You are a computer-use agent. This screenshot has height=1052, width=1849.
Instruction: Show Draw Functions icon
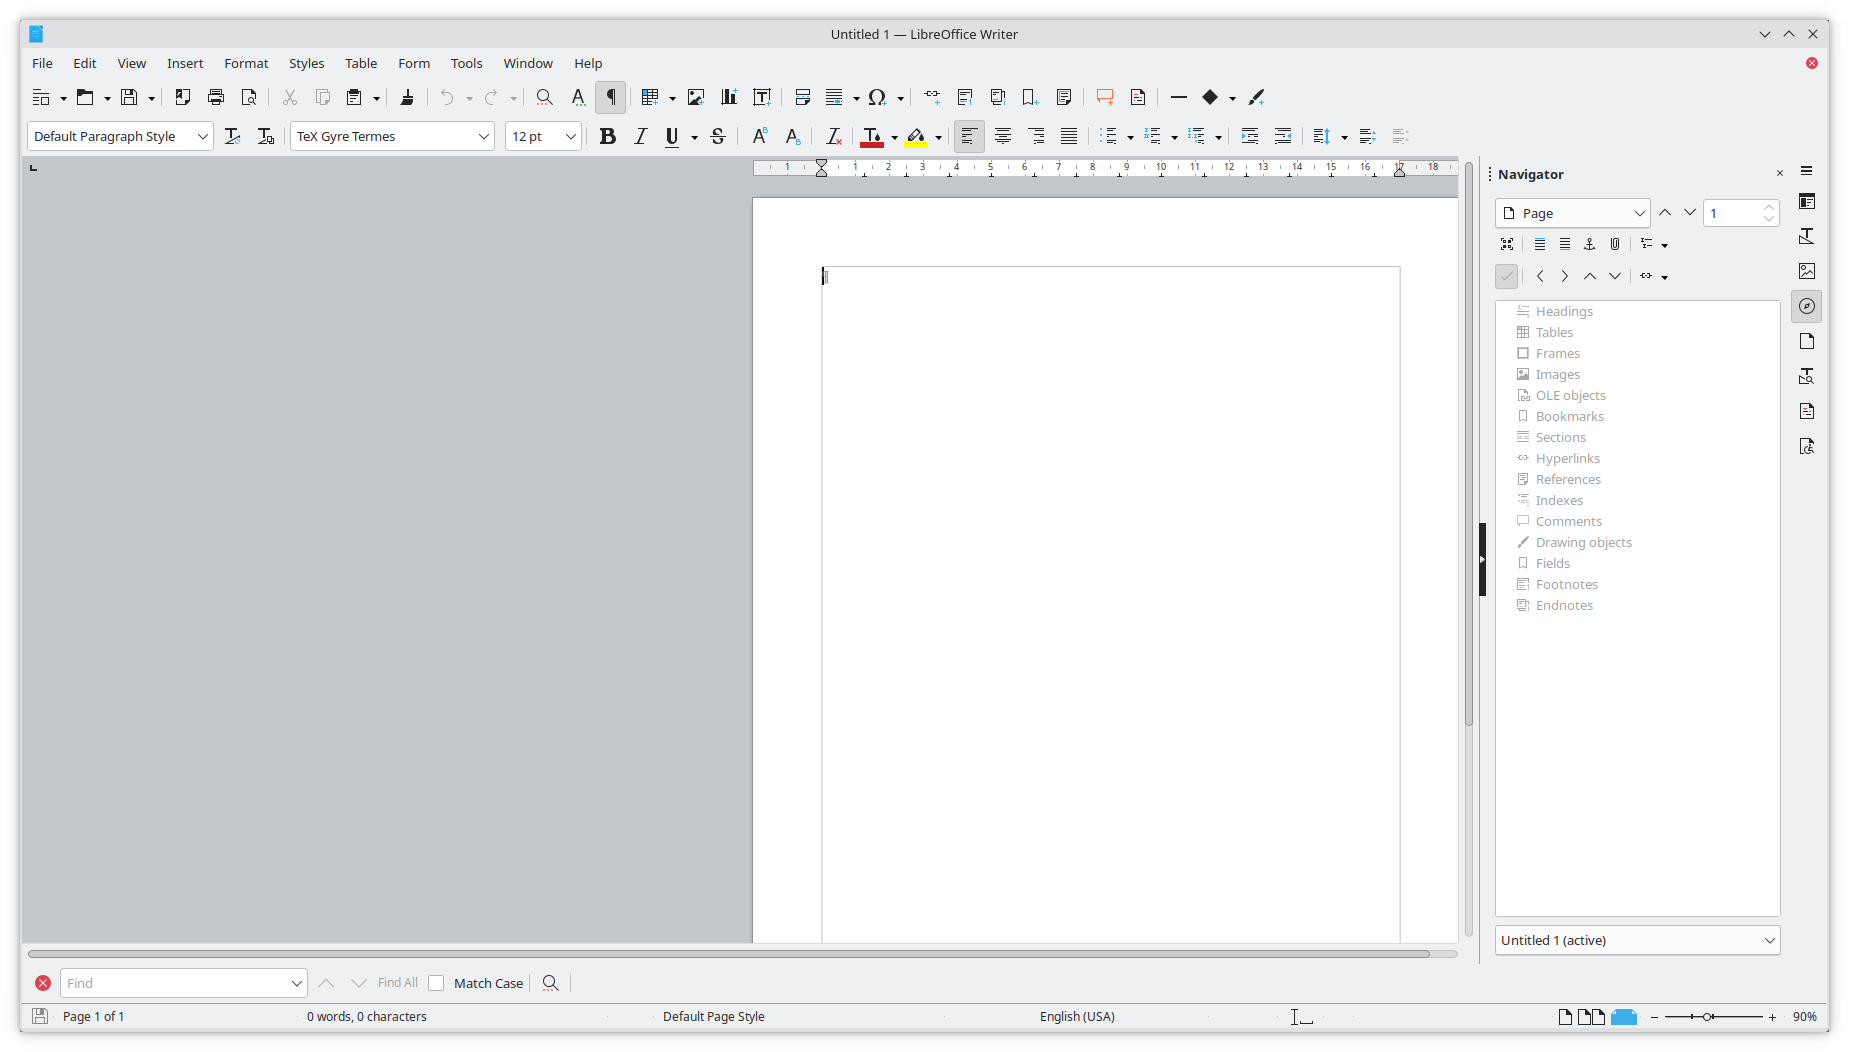(1257, 97)
